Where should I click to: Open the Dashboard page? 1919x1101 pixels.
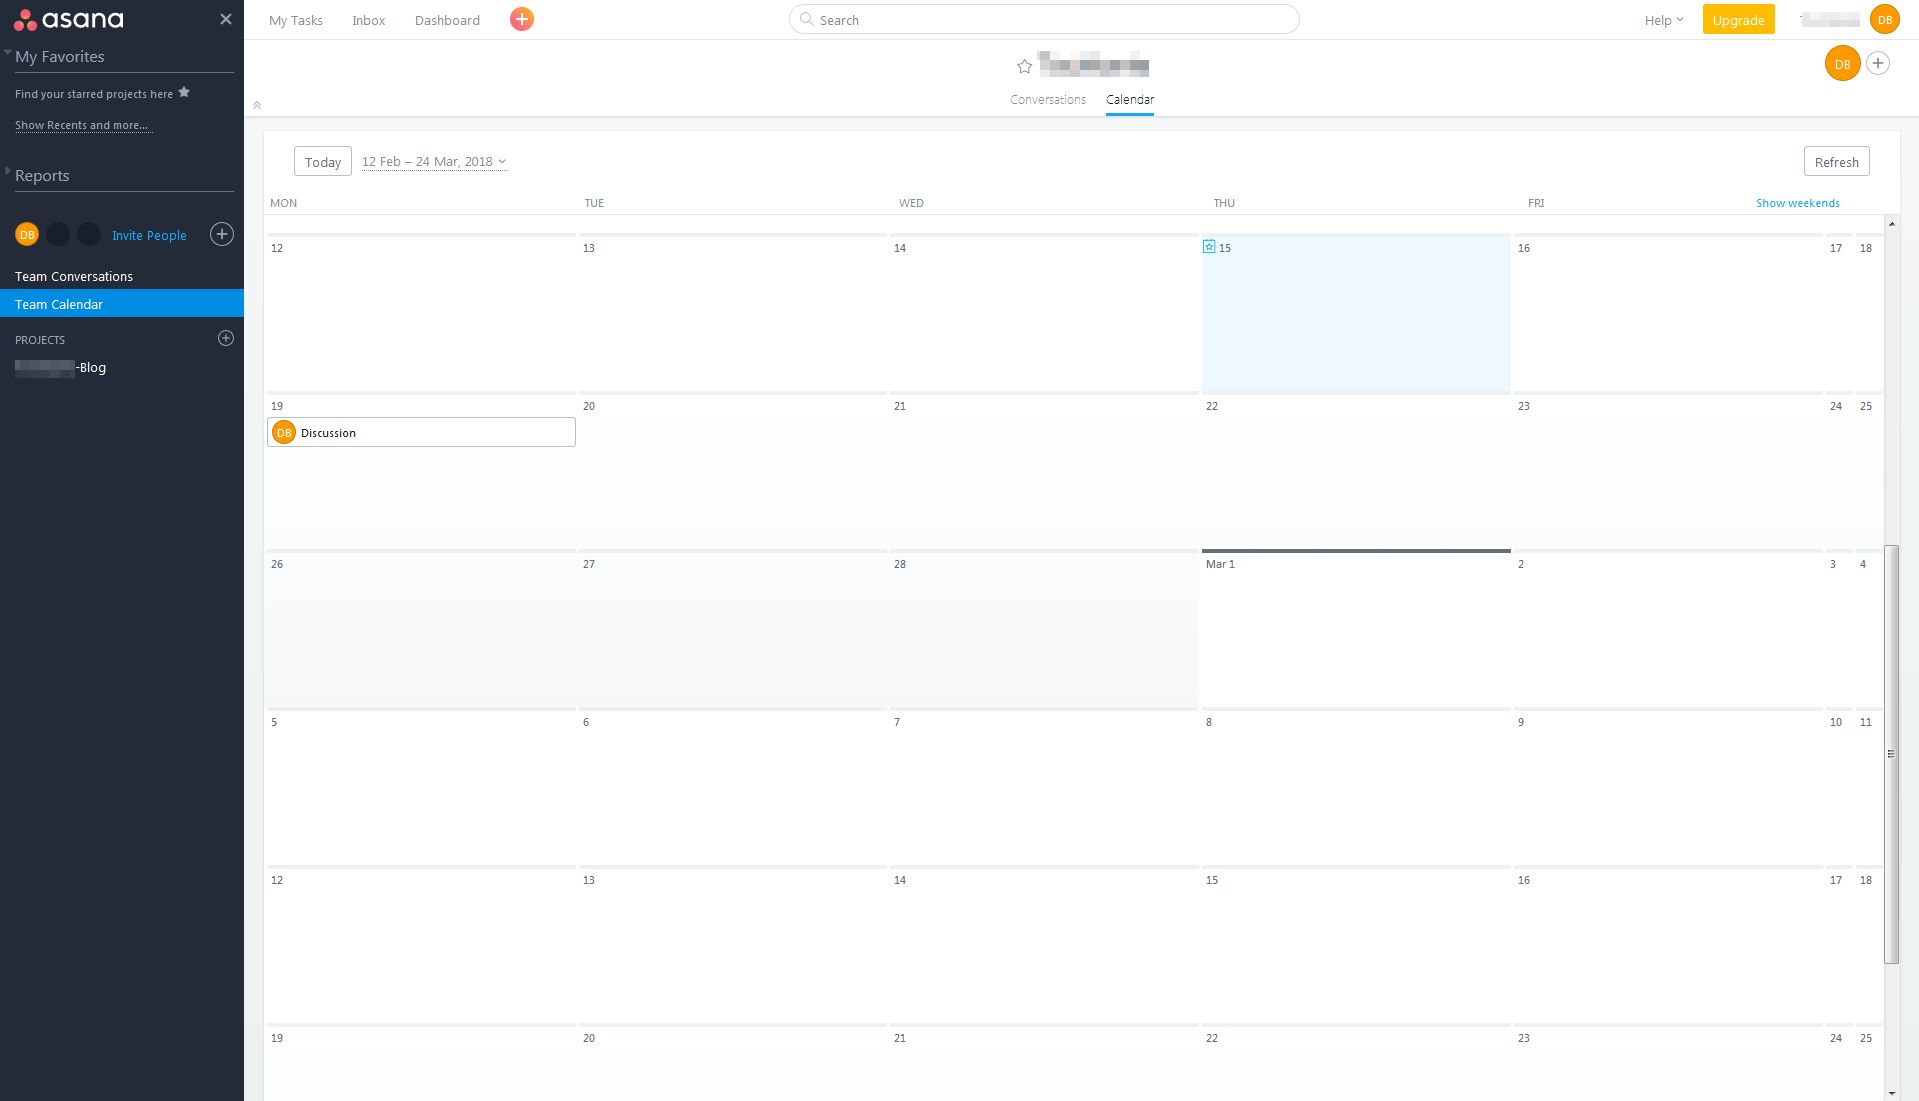pos(447,20)
